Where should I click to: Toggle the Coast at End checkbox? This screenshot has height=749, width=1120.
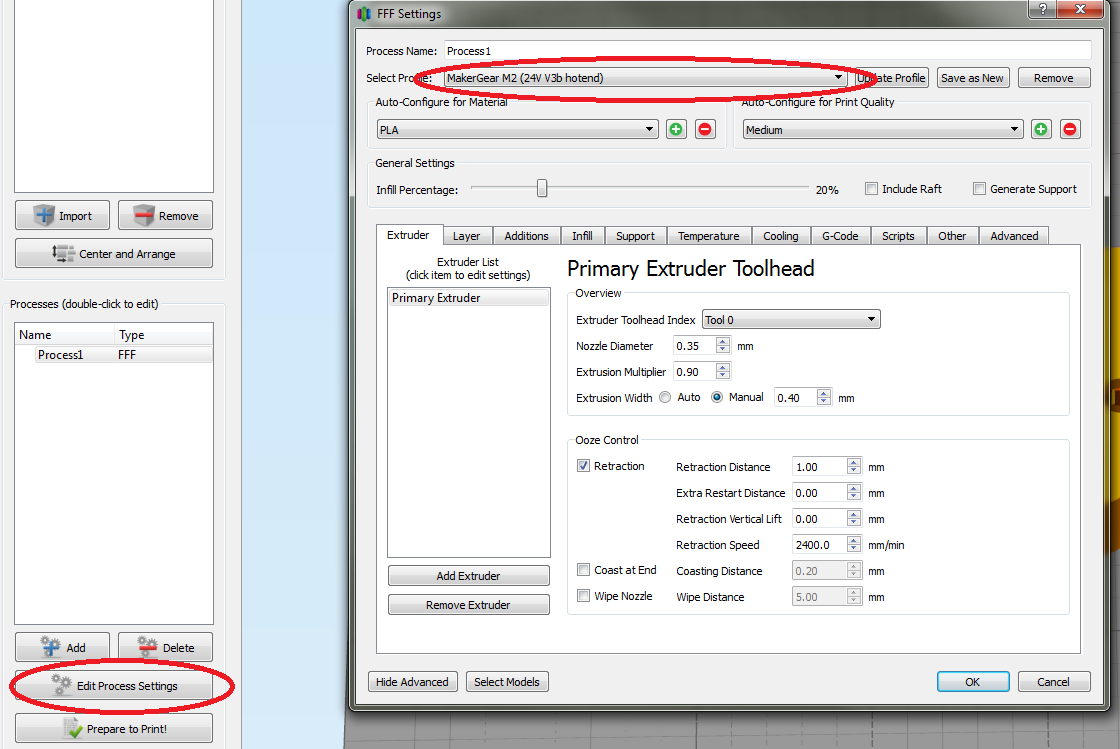(583, 570)
